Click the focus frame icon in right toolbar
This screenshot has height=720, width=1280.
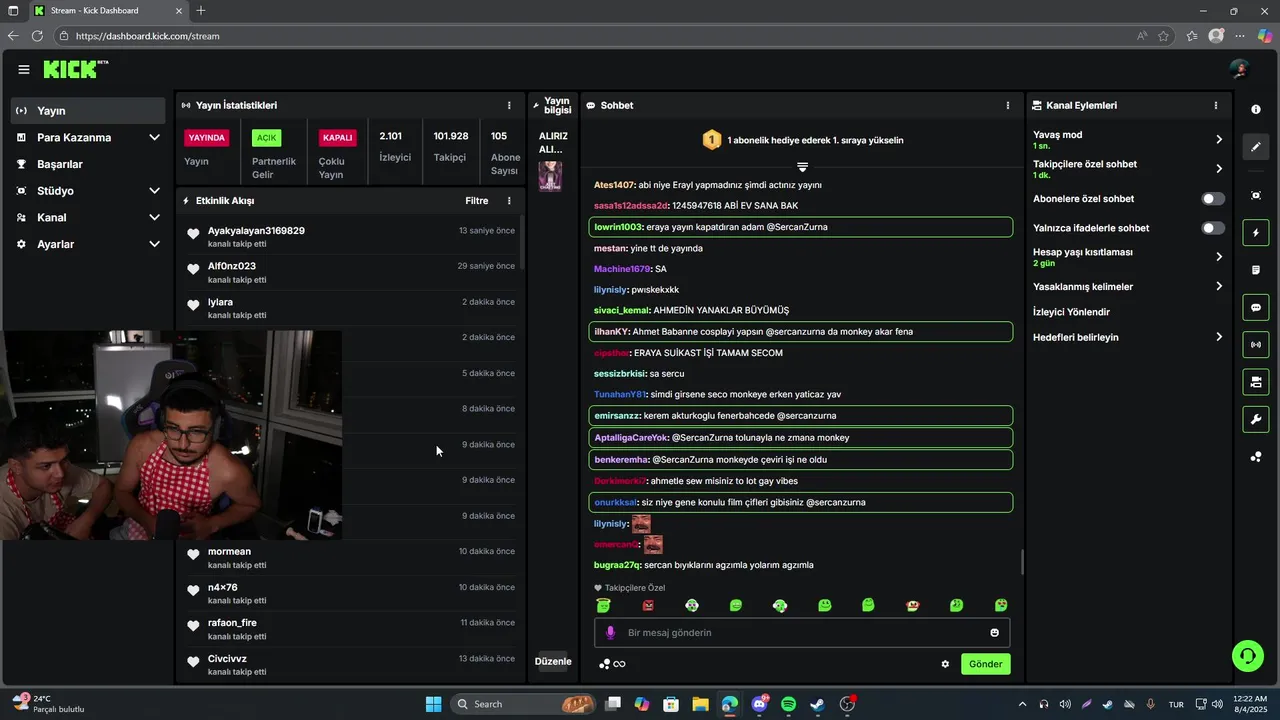click(1256, 195)
